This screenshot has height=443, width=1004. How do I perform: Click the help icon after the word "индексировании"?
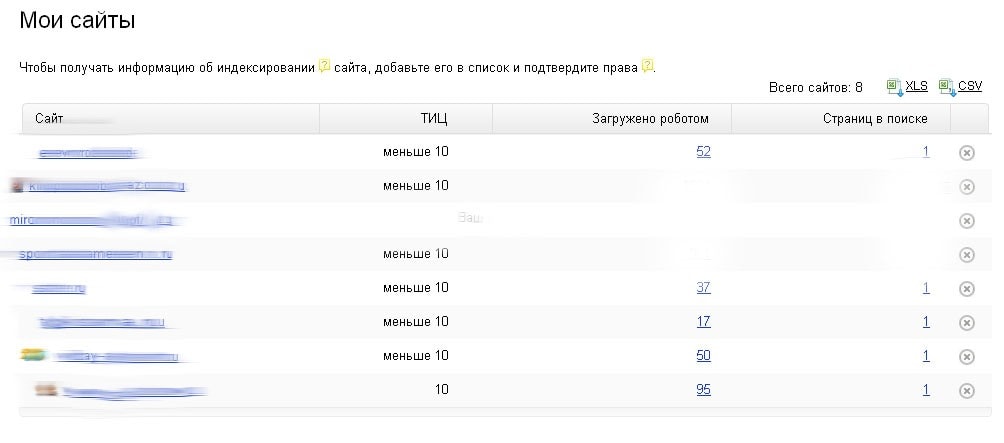(324, 67)
